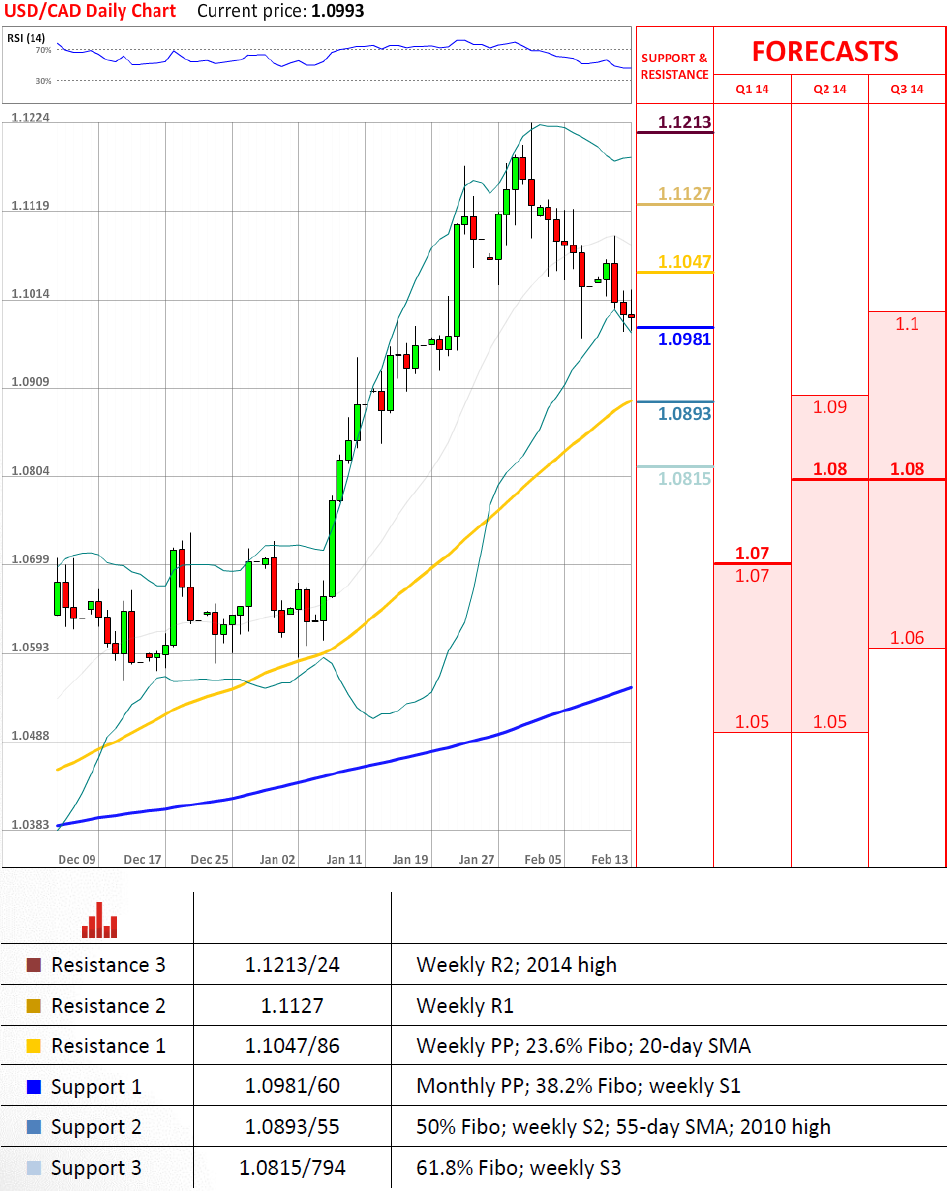Select the 1.1213 resistance level marker
Image resolution: width=951 pixels, height=1191 pixels.
pos(685,123)
